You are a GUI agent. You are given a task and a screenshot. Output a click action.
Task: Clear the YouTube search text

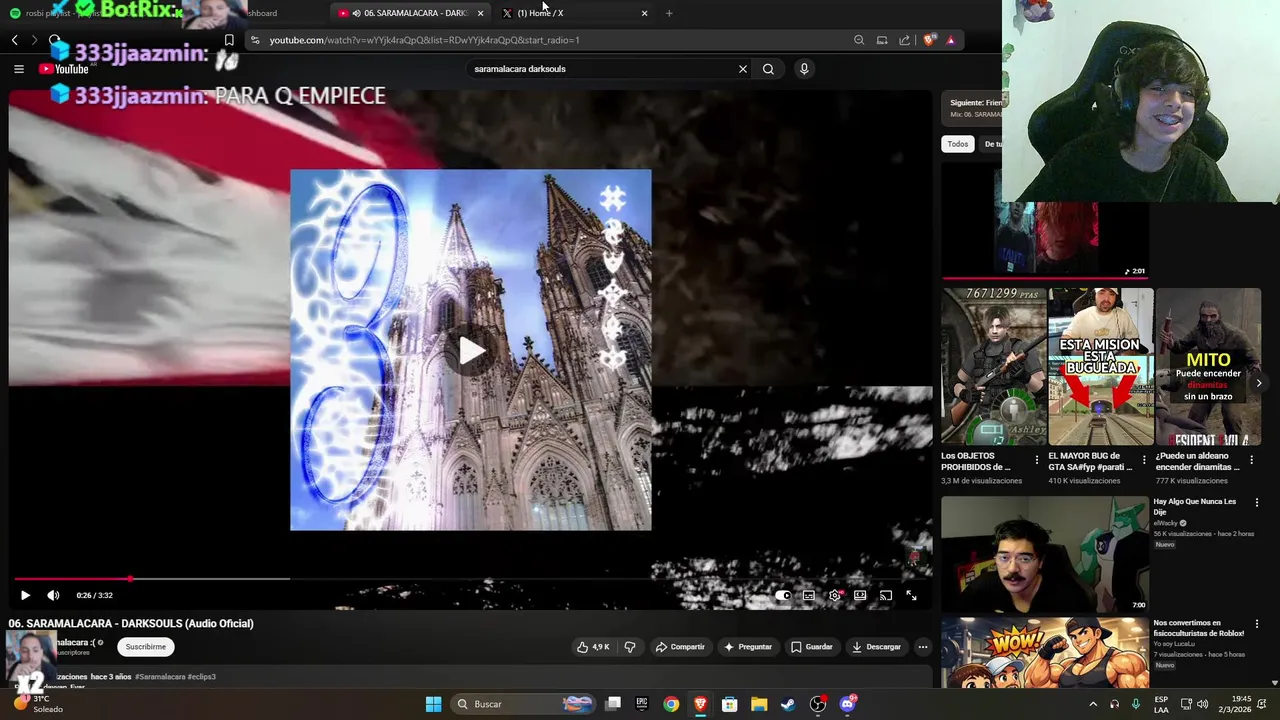click(742, 69)
